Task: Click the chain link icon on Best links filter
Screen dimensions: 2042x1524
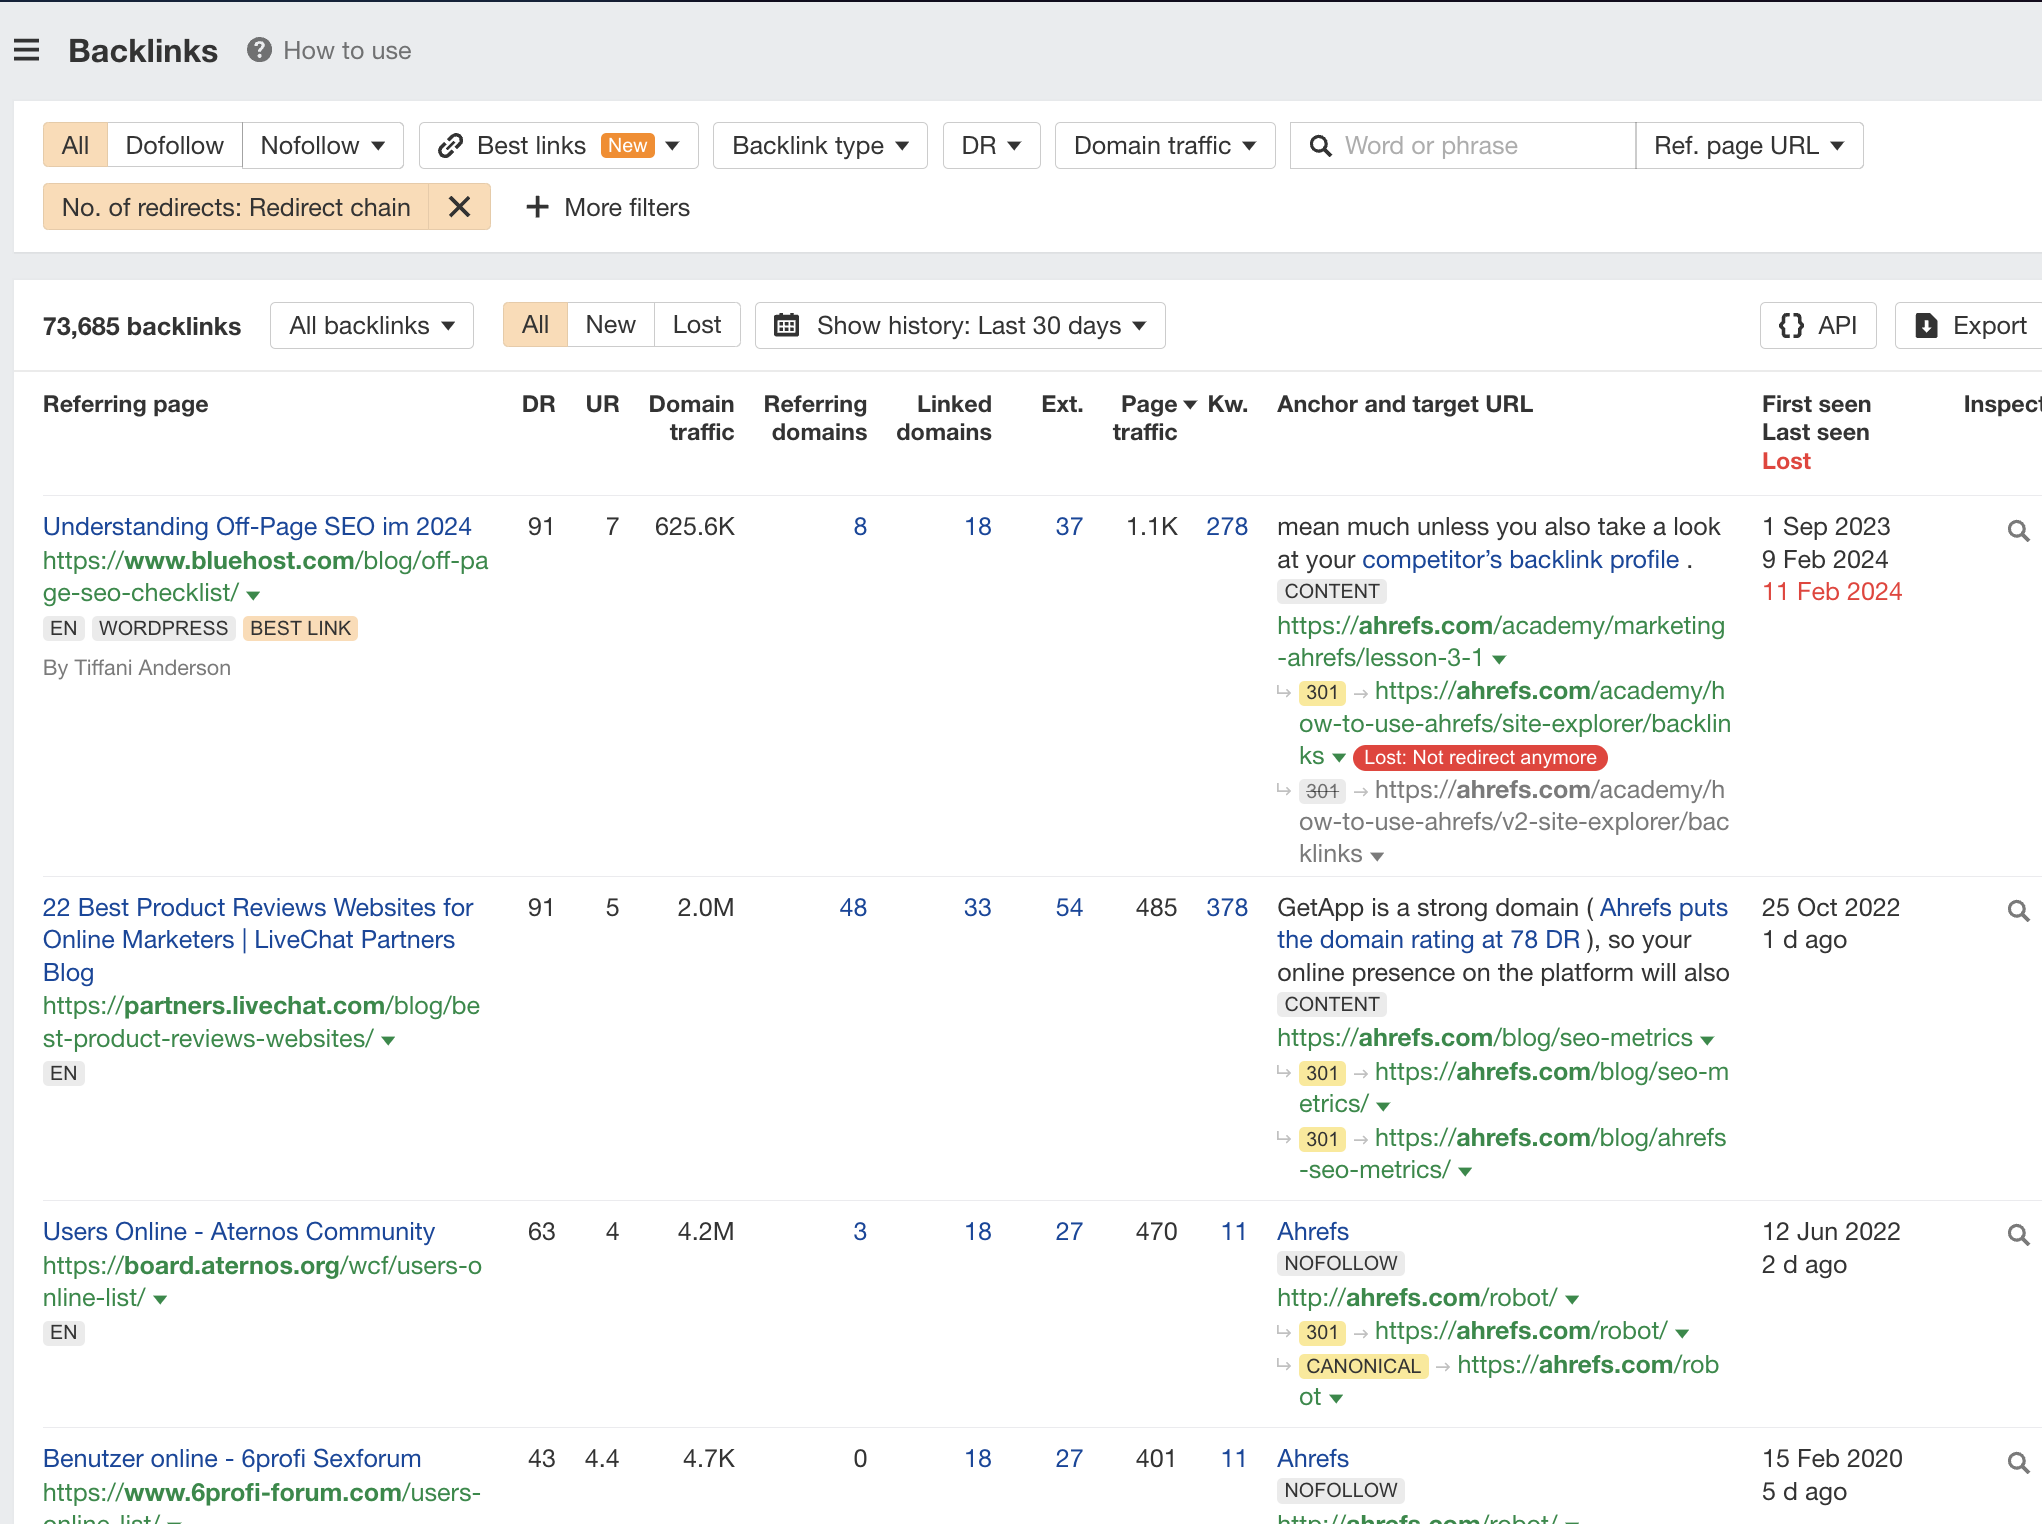Action: 450,145
